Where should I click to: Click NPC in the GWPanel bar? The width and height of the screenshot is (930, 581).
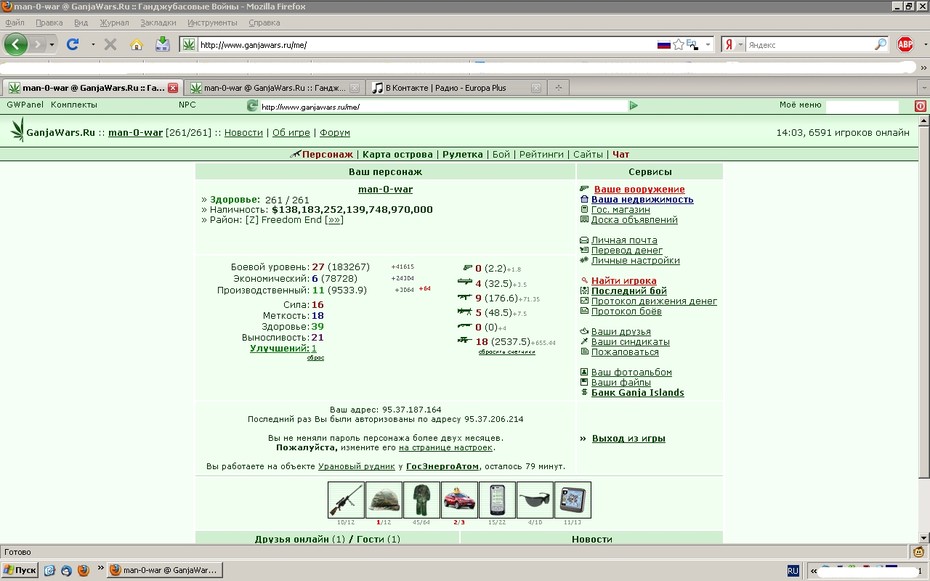pos(187,105)
